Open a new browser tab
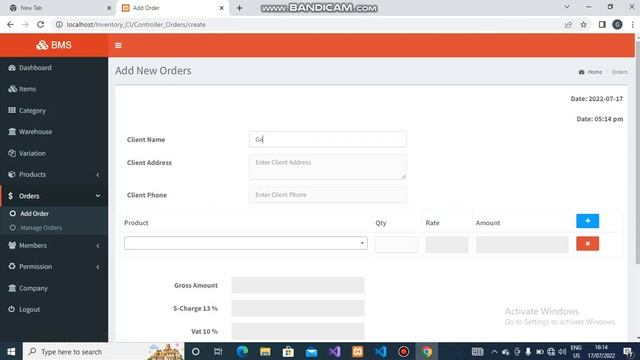Viewport: 640px width, 360px height. [x=240, y=8]
